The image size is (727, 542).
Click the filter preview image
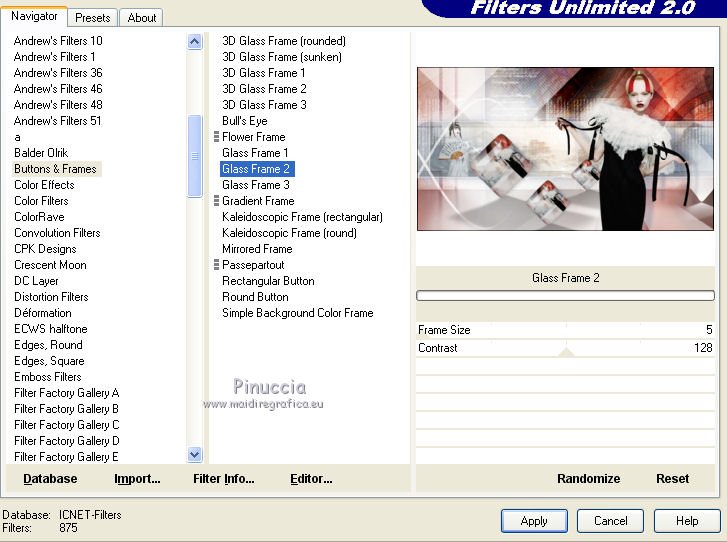[565, 149]
